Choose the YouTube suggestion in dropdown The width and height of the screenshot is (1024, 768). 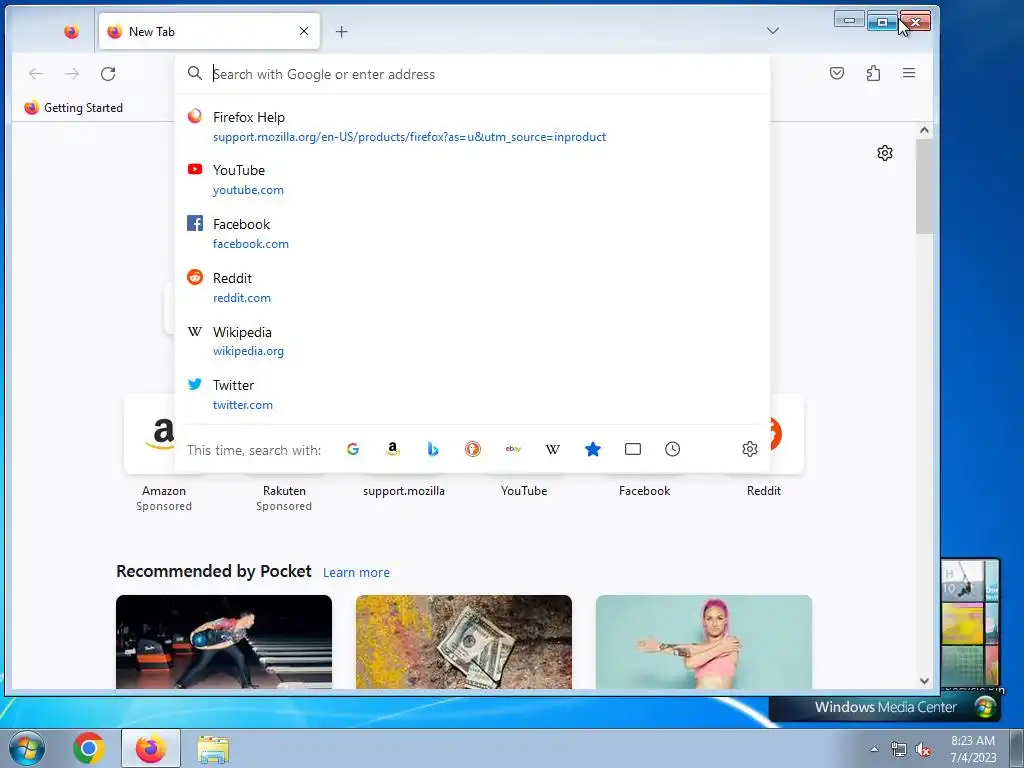pos(472,180)
